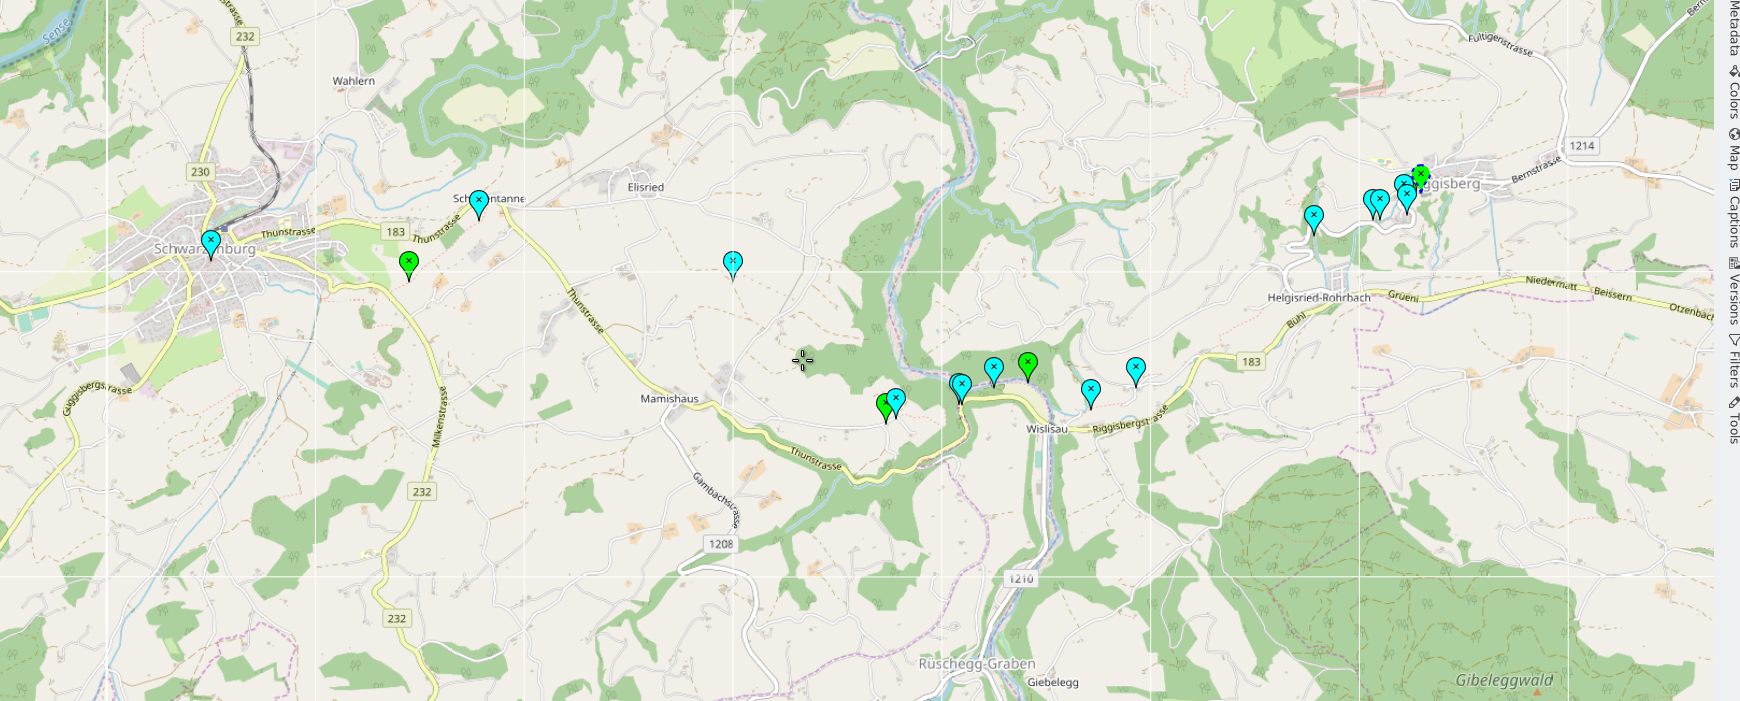Select the cyan marker on Schwarzenburg

pyautogui.click(x=211, y=244)
